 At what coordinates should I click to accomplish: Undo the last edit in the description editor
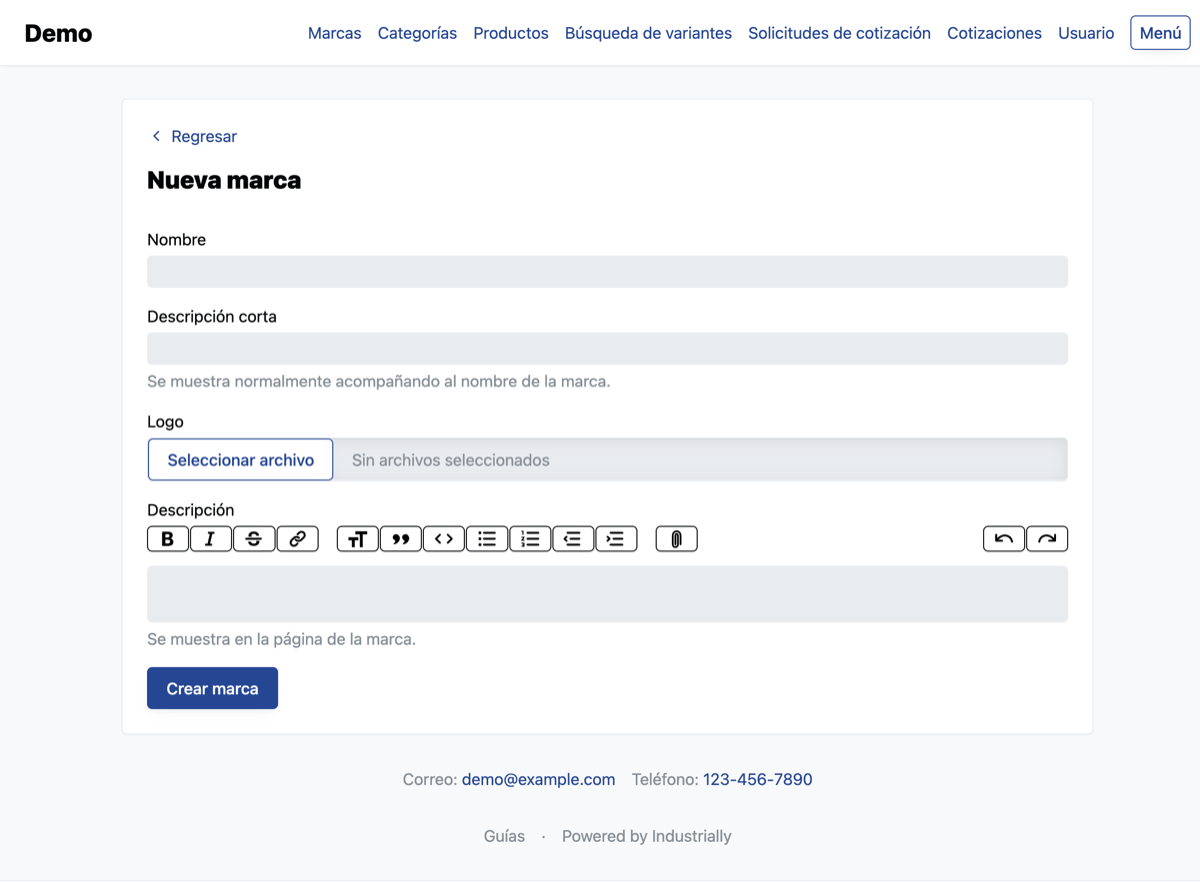[1003, 538]
